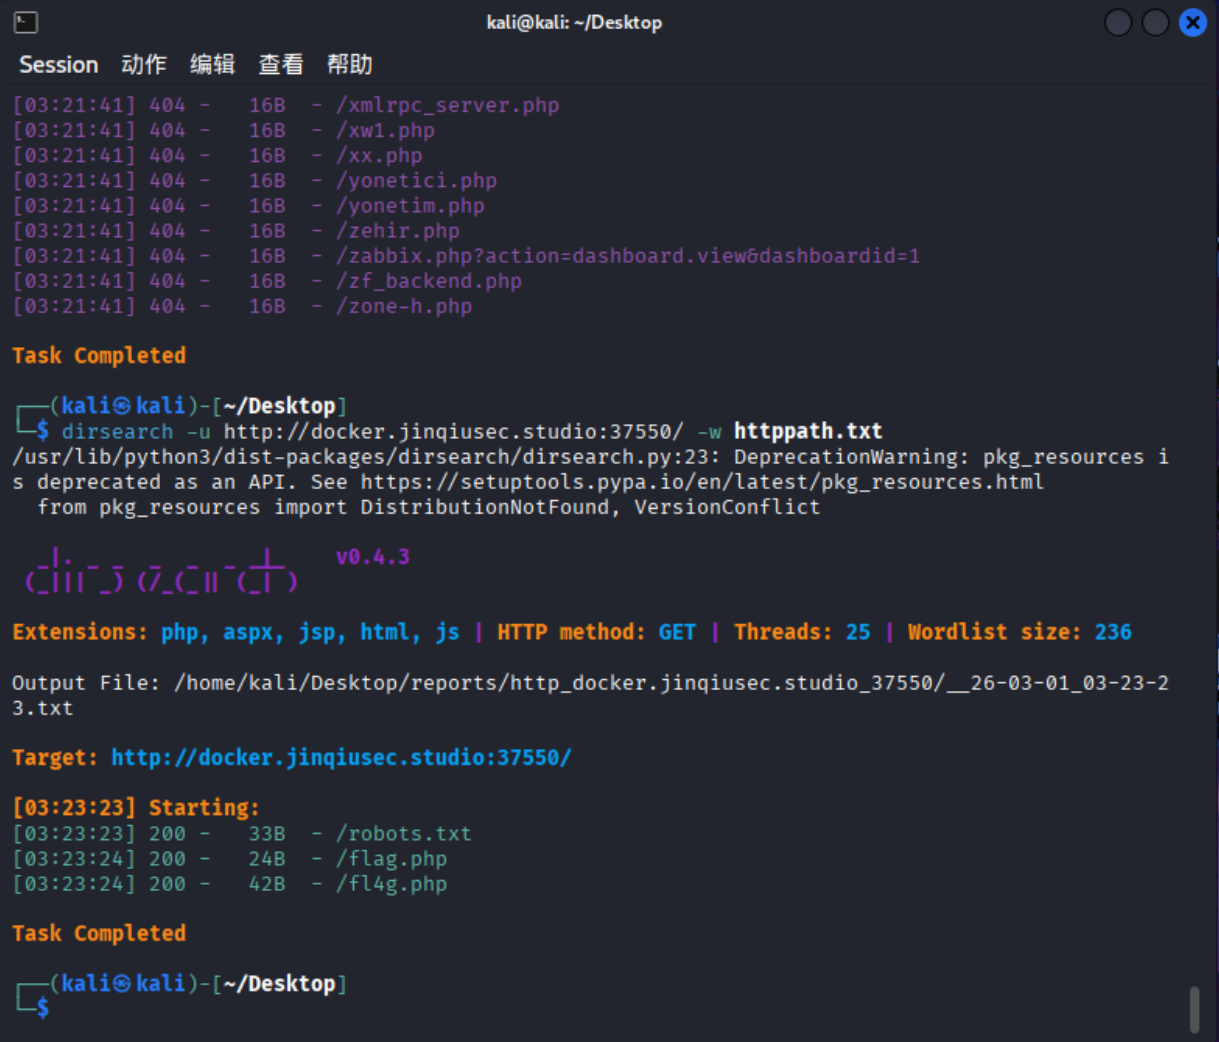The image size is (1219, 1042).
Task: Click the DistributionNotFound import line
Action: click(x=429, y=507)
